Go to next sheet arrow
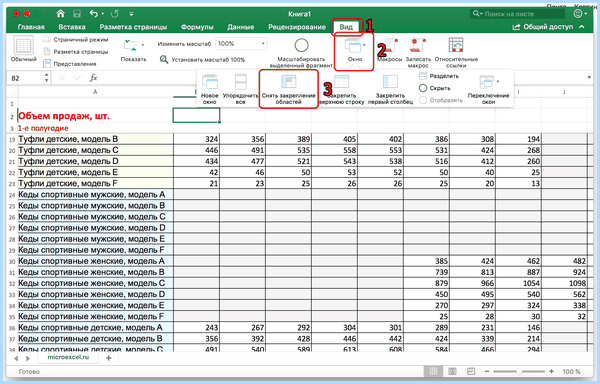 [28, 358]
